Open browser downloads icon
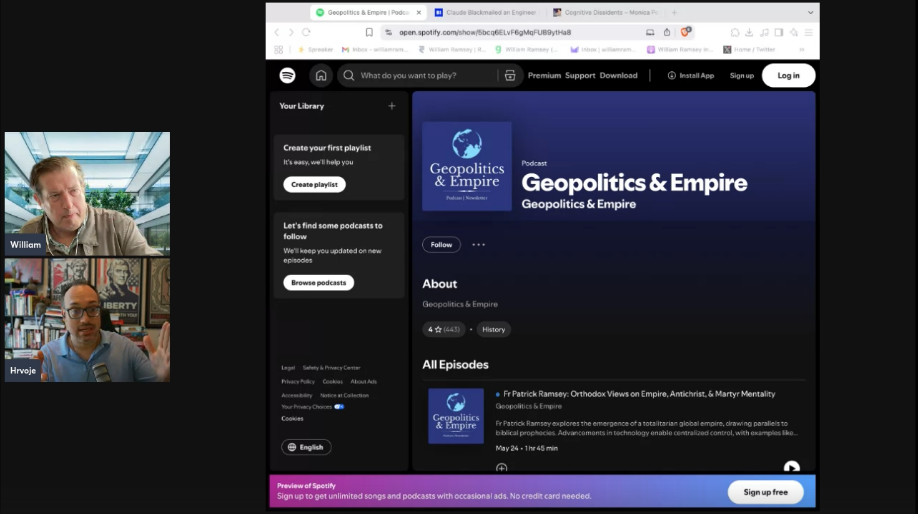The width and height of the screenshot is (918, 514). tap(749, 32)
